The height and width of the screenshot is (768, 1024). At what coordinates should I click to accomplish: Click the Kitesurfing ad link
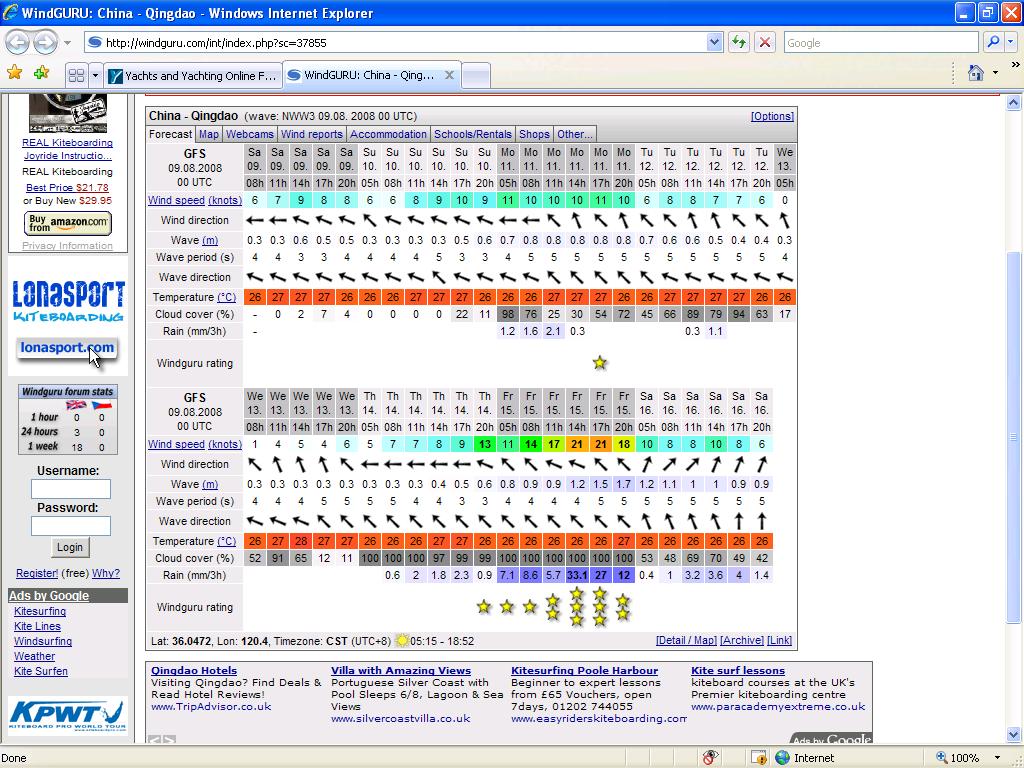40,611
